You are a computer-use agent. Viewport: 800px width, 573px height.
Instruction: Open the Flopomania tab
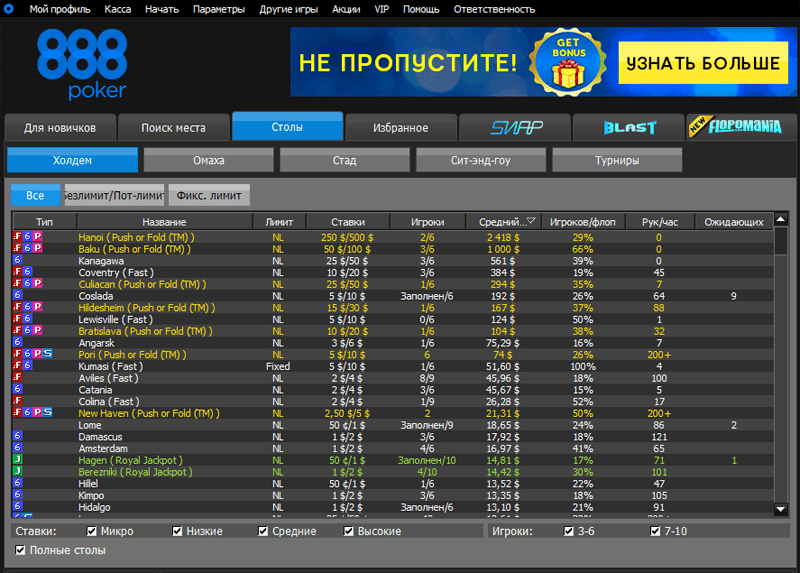pos(742,127)
